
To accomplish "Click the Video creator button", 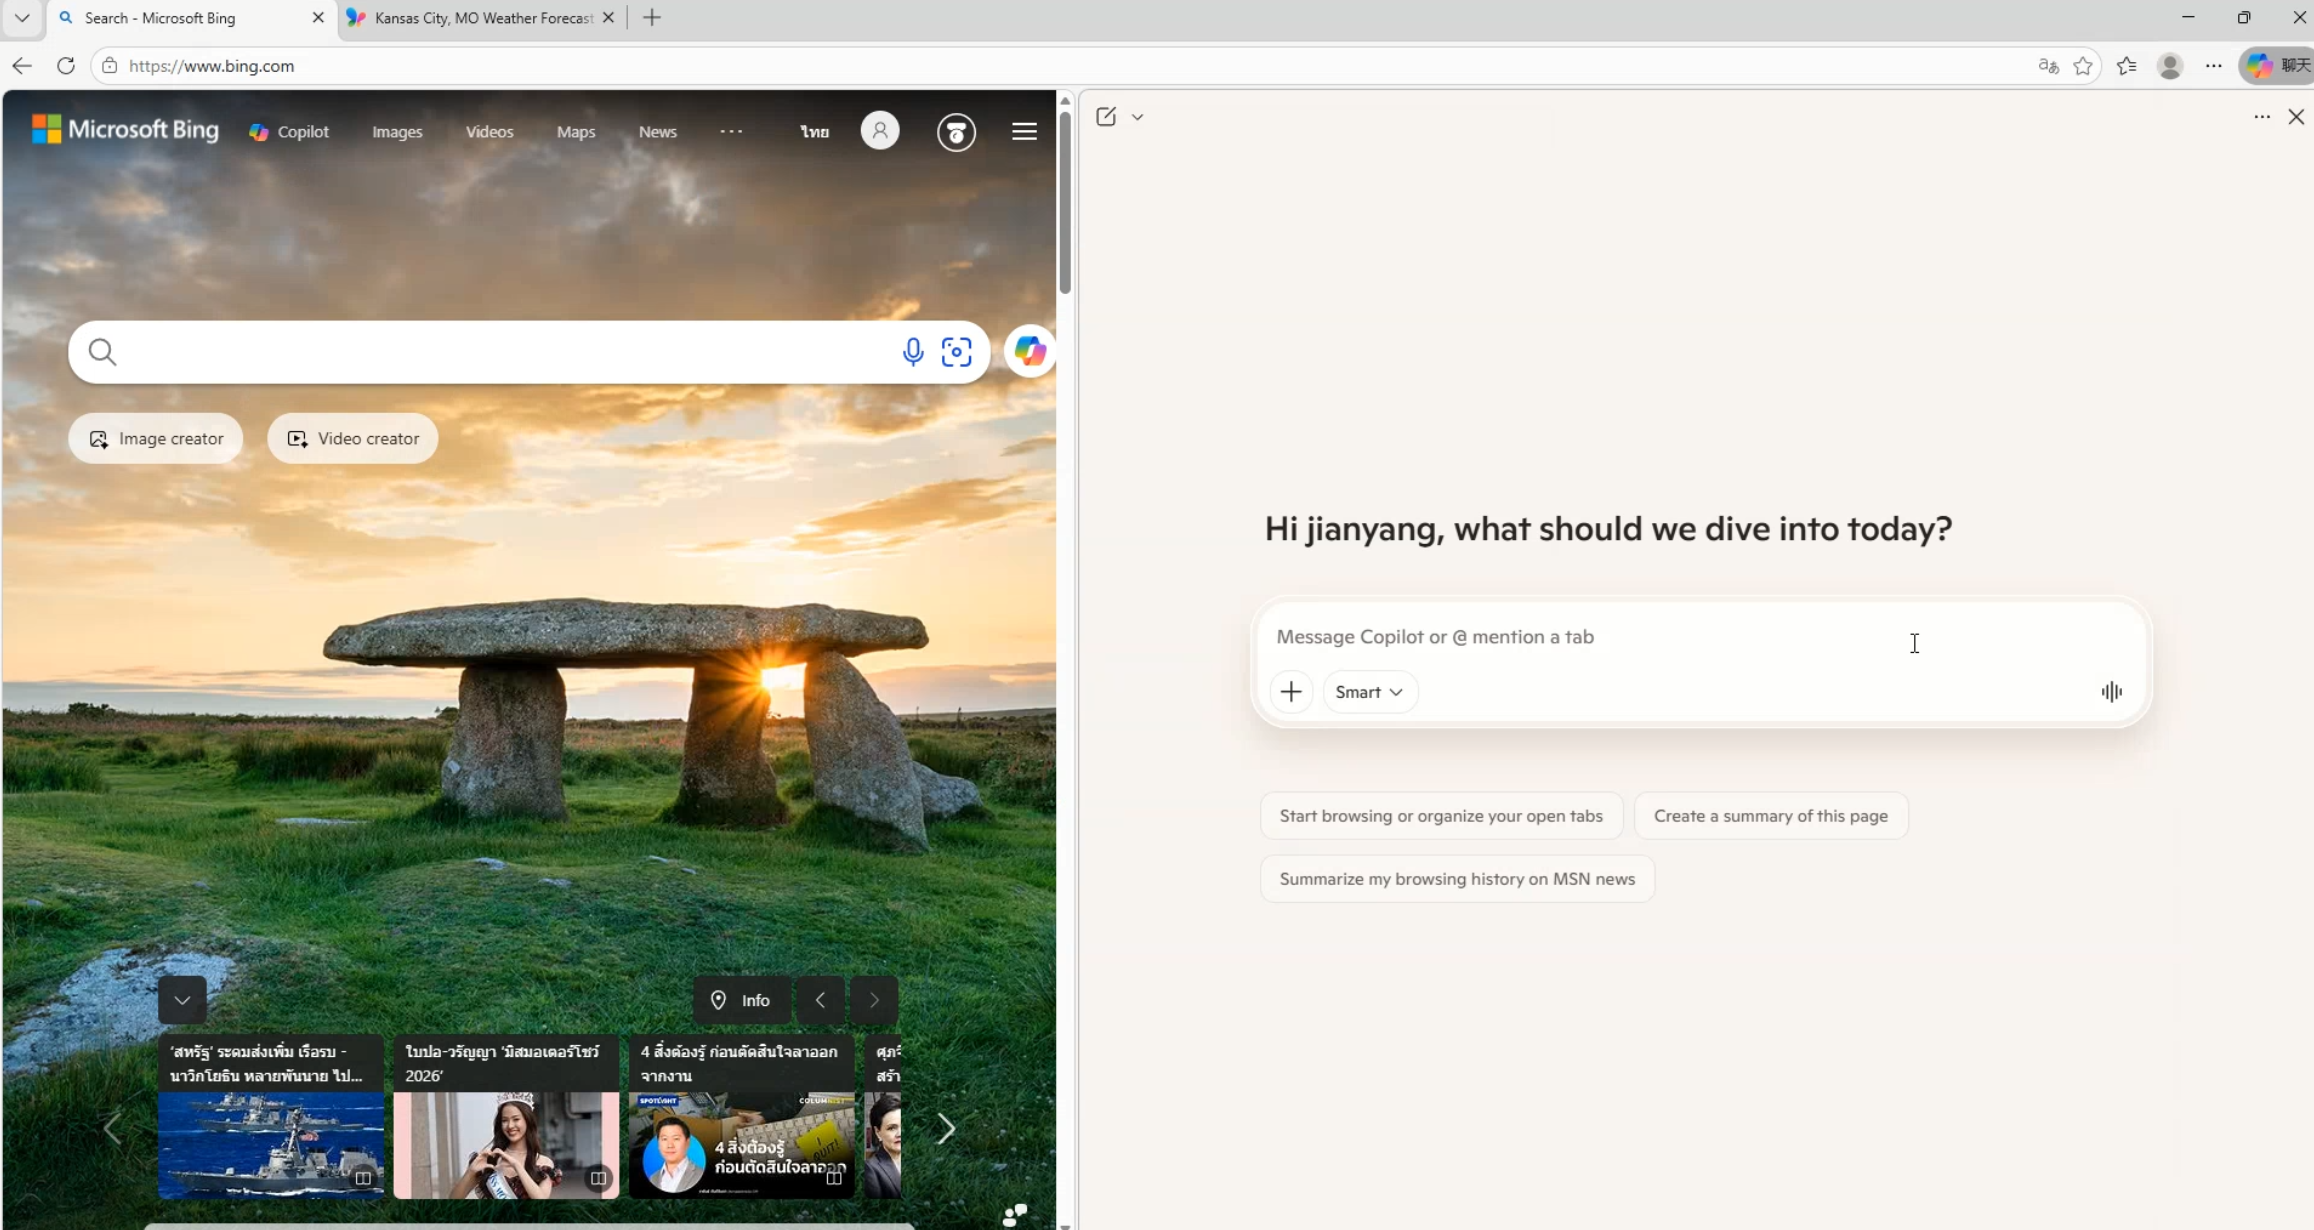I will [x=352, y=439].
